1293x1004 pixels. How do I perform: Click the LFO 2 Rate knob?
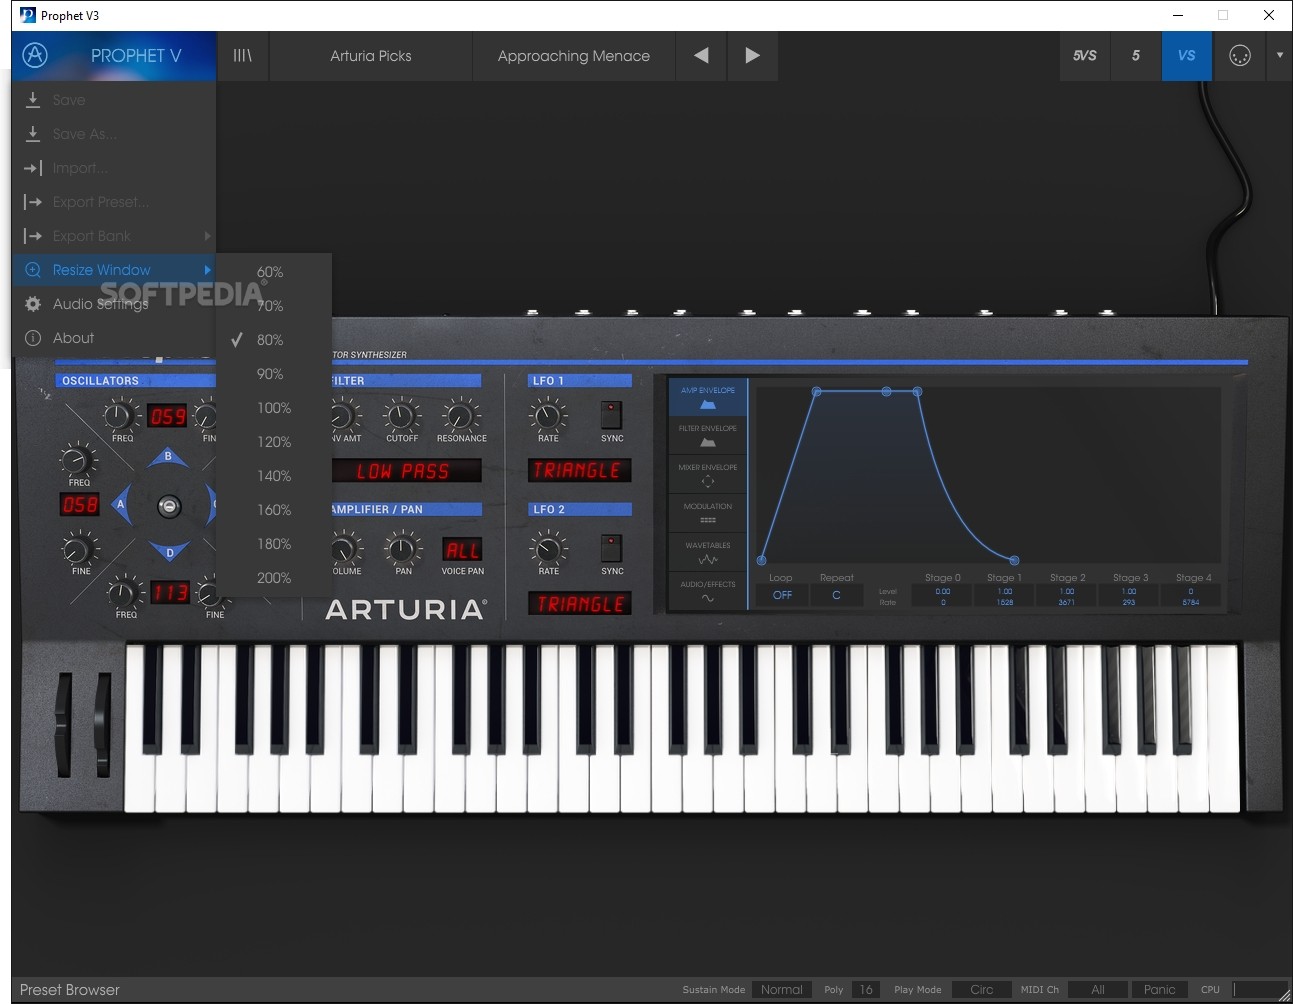pyautogui.click(x=548, y=548)
